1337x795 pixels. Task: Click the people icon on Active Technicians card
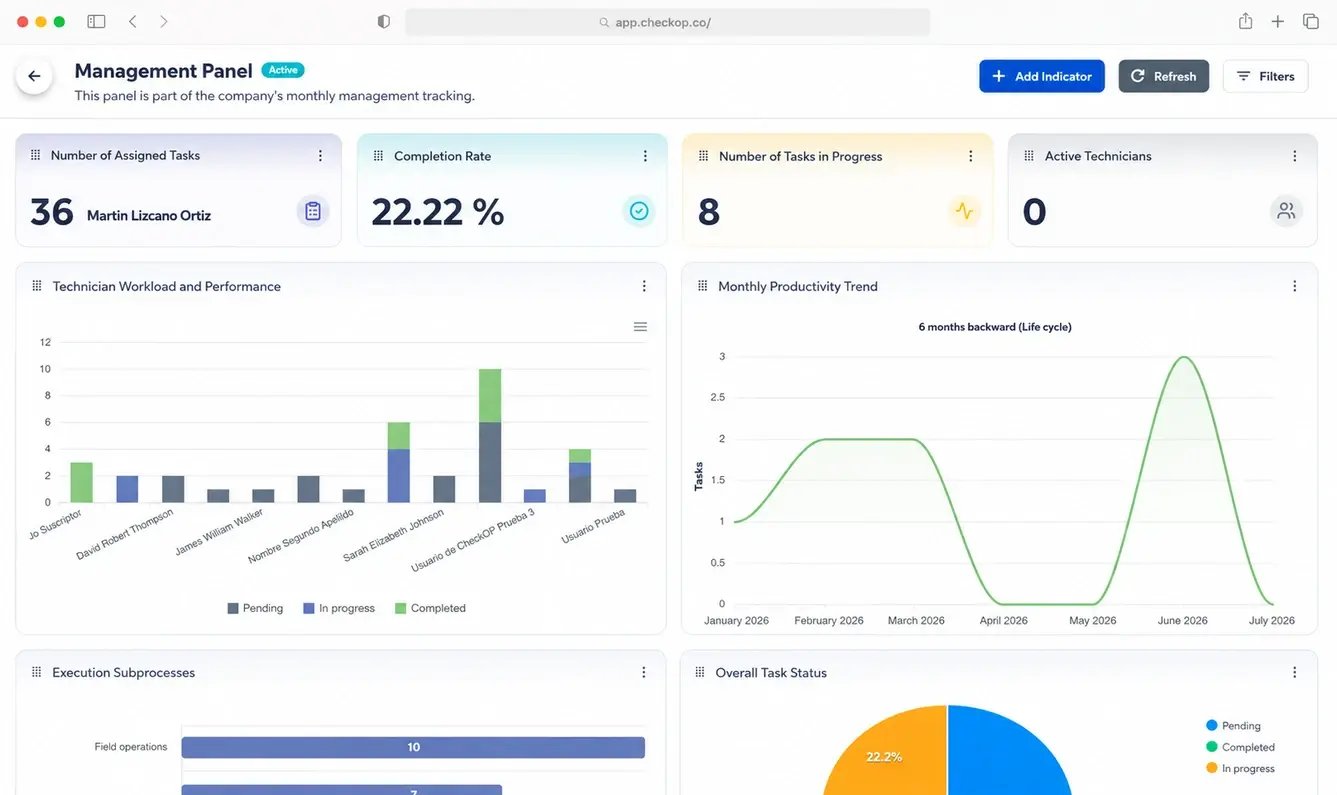coord(1286,211)
